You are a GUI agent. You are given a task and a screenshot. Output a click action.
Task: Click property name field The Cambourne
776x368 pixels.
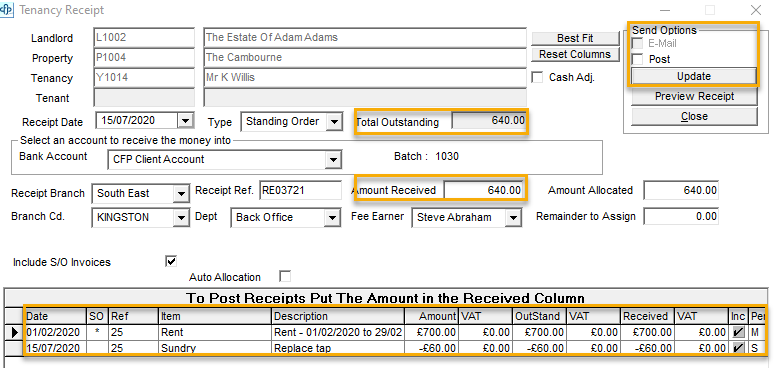point(365,57)
